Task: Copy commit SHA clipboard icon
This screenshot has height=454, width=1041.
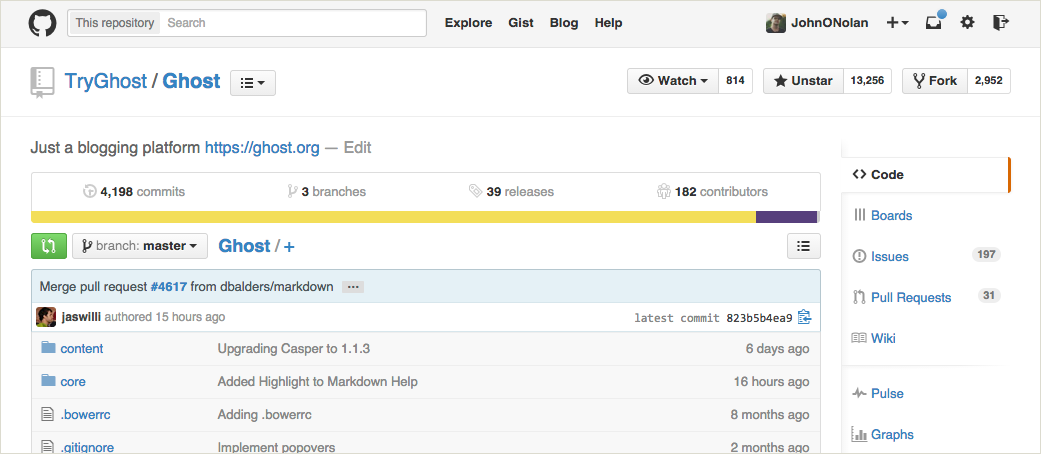Action: click(804, 317)
